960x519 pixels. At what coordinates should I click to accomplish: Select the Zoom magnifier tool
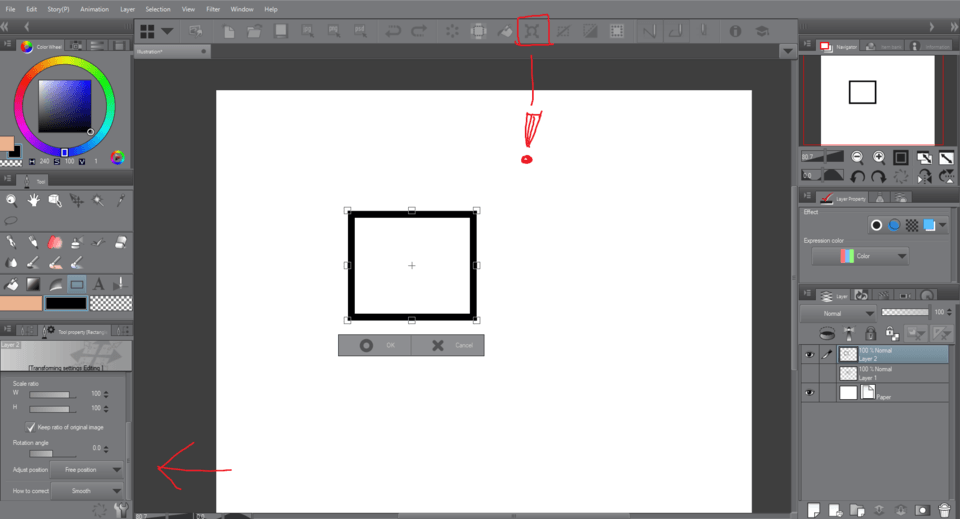coord(11,200)
